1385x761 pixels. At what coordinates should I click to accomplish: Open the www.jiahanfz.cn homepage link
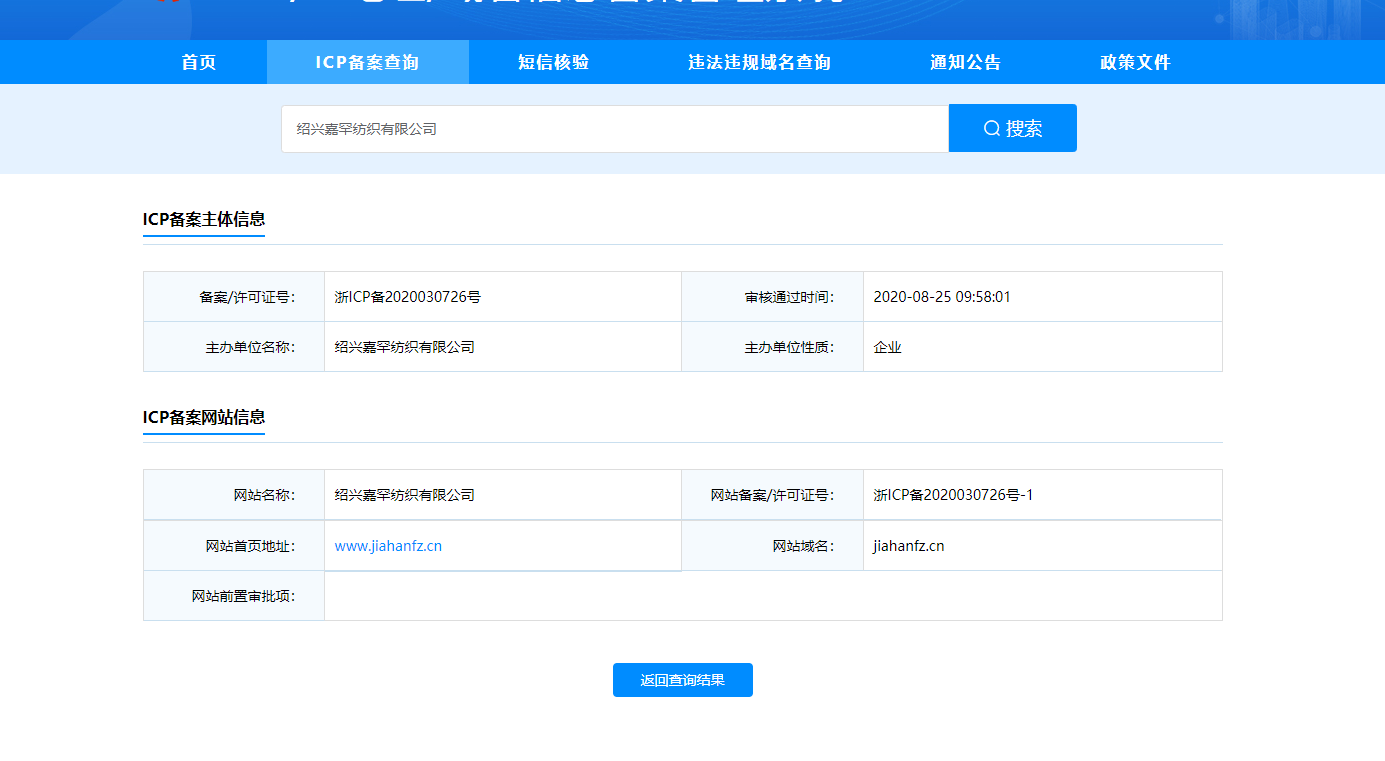[388, 546]
